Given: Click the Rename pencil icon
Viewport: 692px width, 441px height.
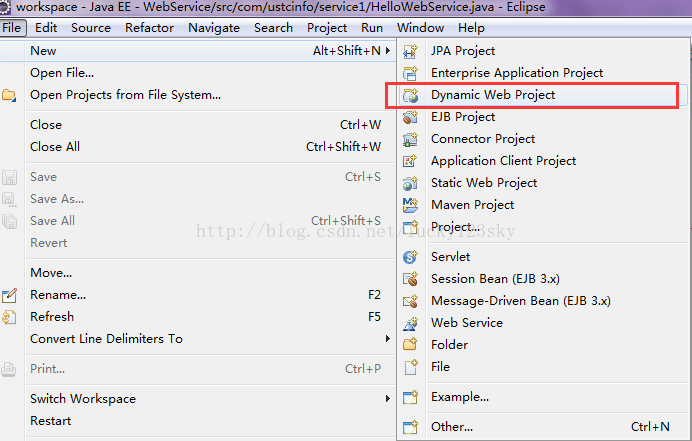Looking at the screenshot, I should [10, 295].
